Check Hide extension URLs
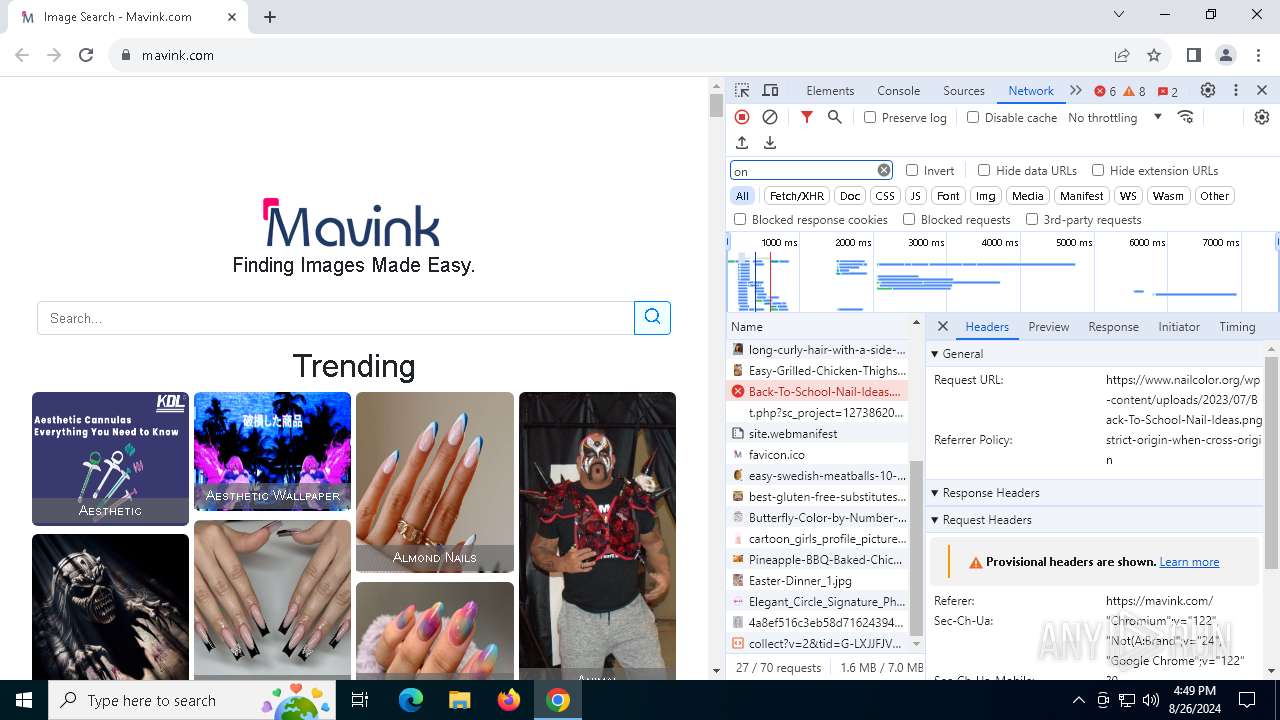The height and width of the screenshot is (720, 1280). click(1098, 170)
